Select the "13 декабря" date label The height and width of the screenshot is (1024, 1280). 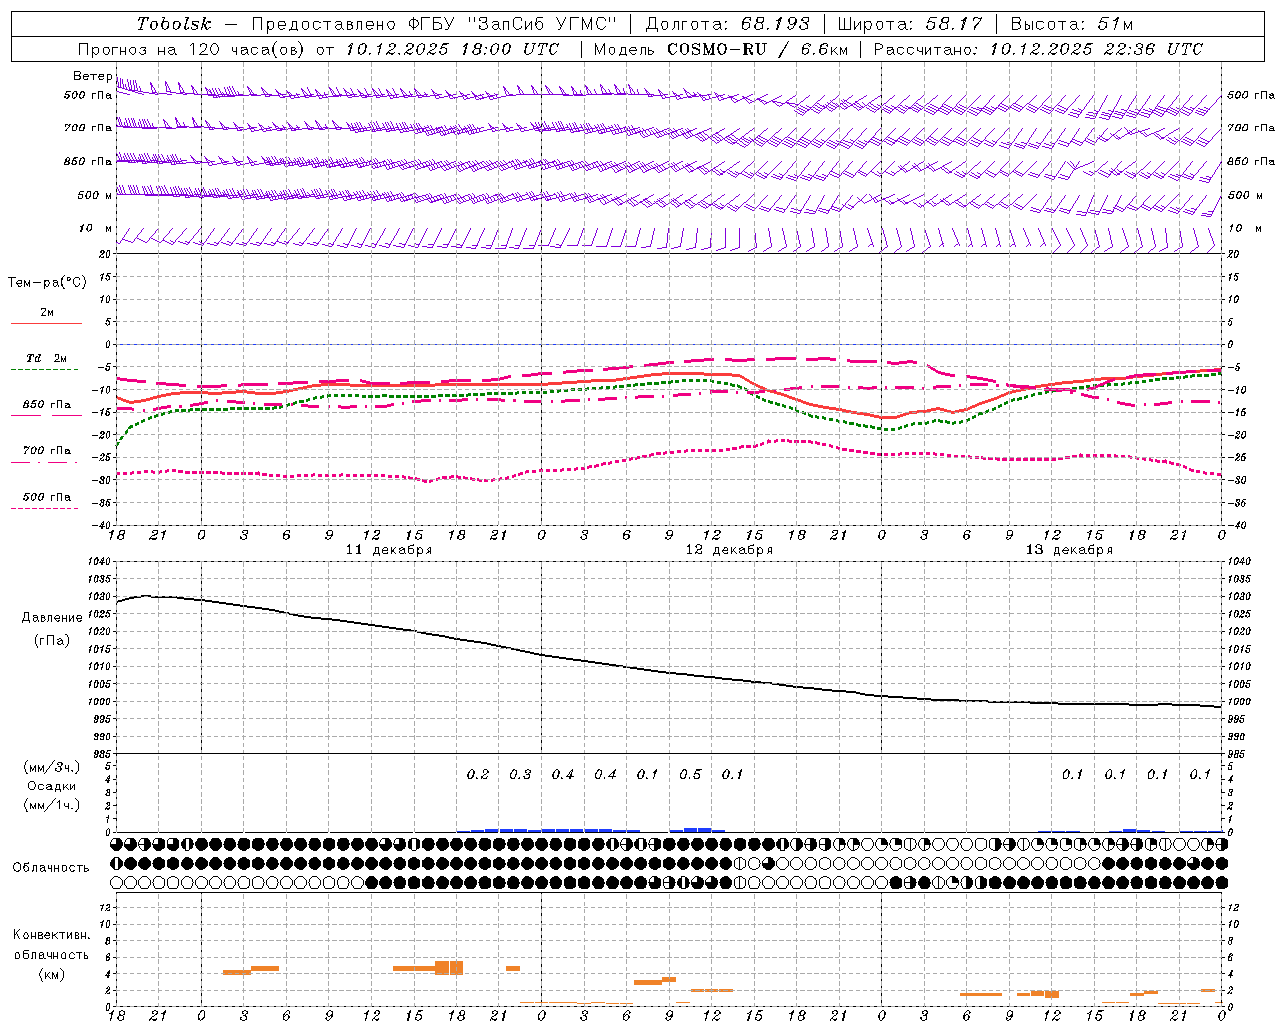tap(1069, 550)
